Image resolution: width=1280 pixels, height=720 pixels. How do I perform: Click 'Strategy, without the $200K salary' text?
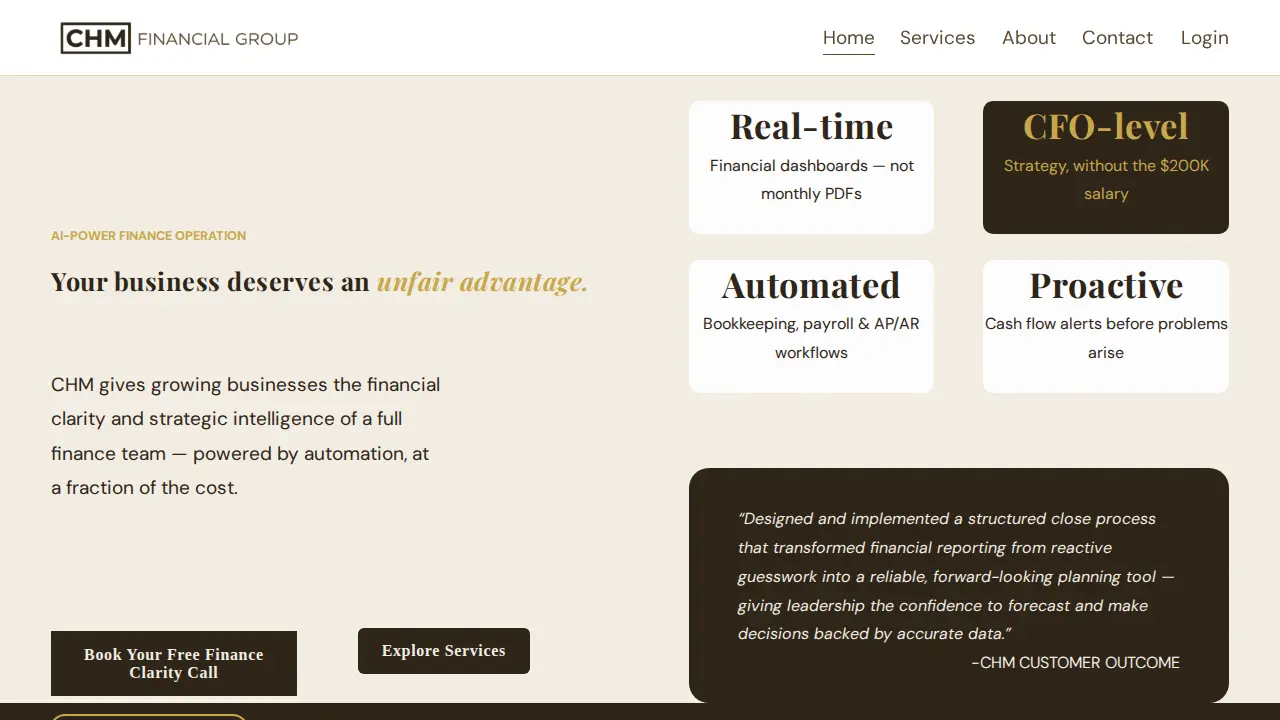pos(1106,180)
